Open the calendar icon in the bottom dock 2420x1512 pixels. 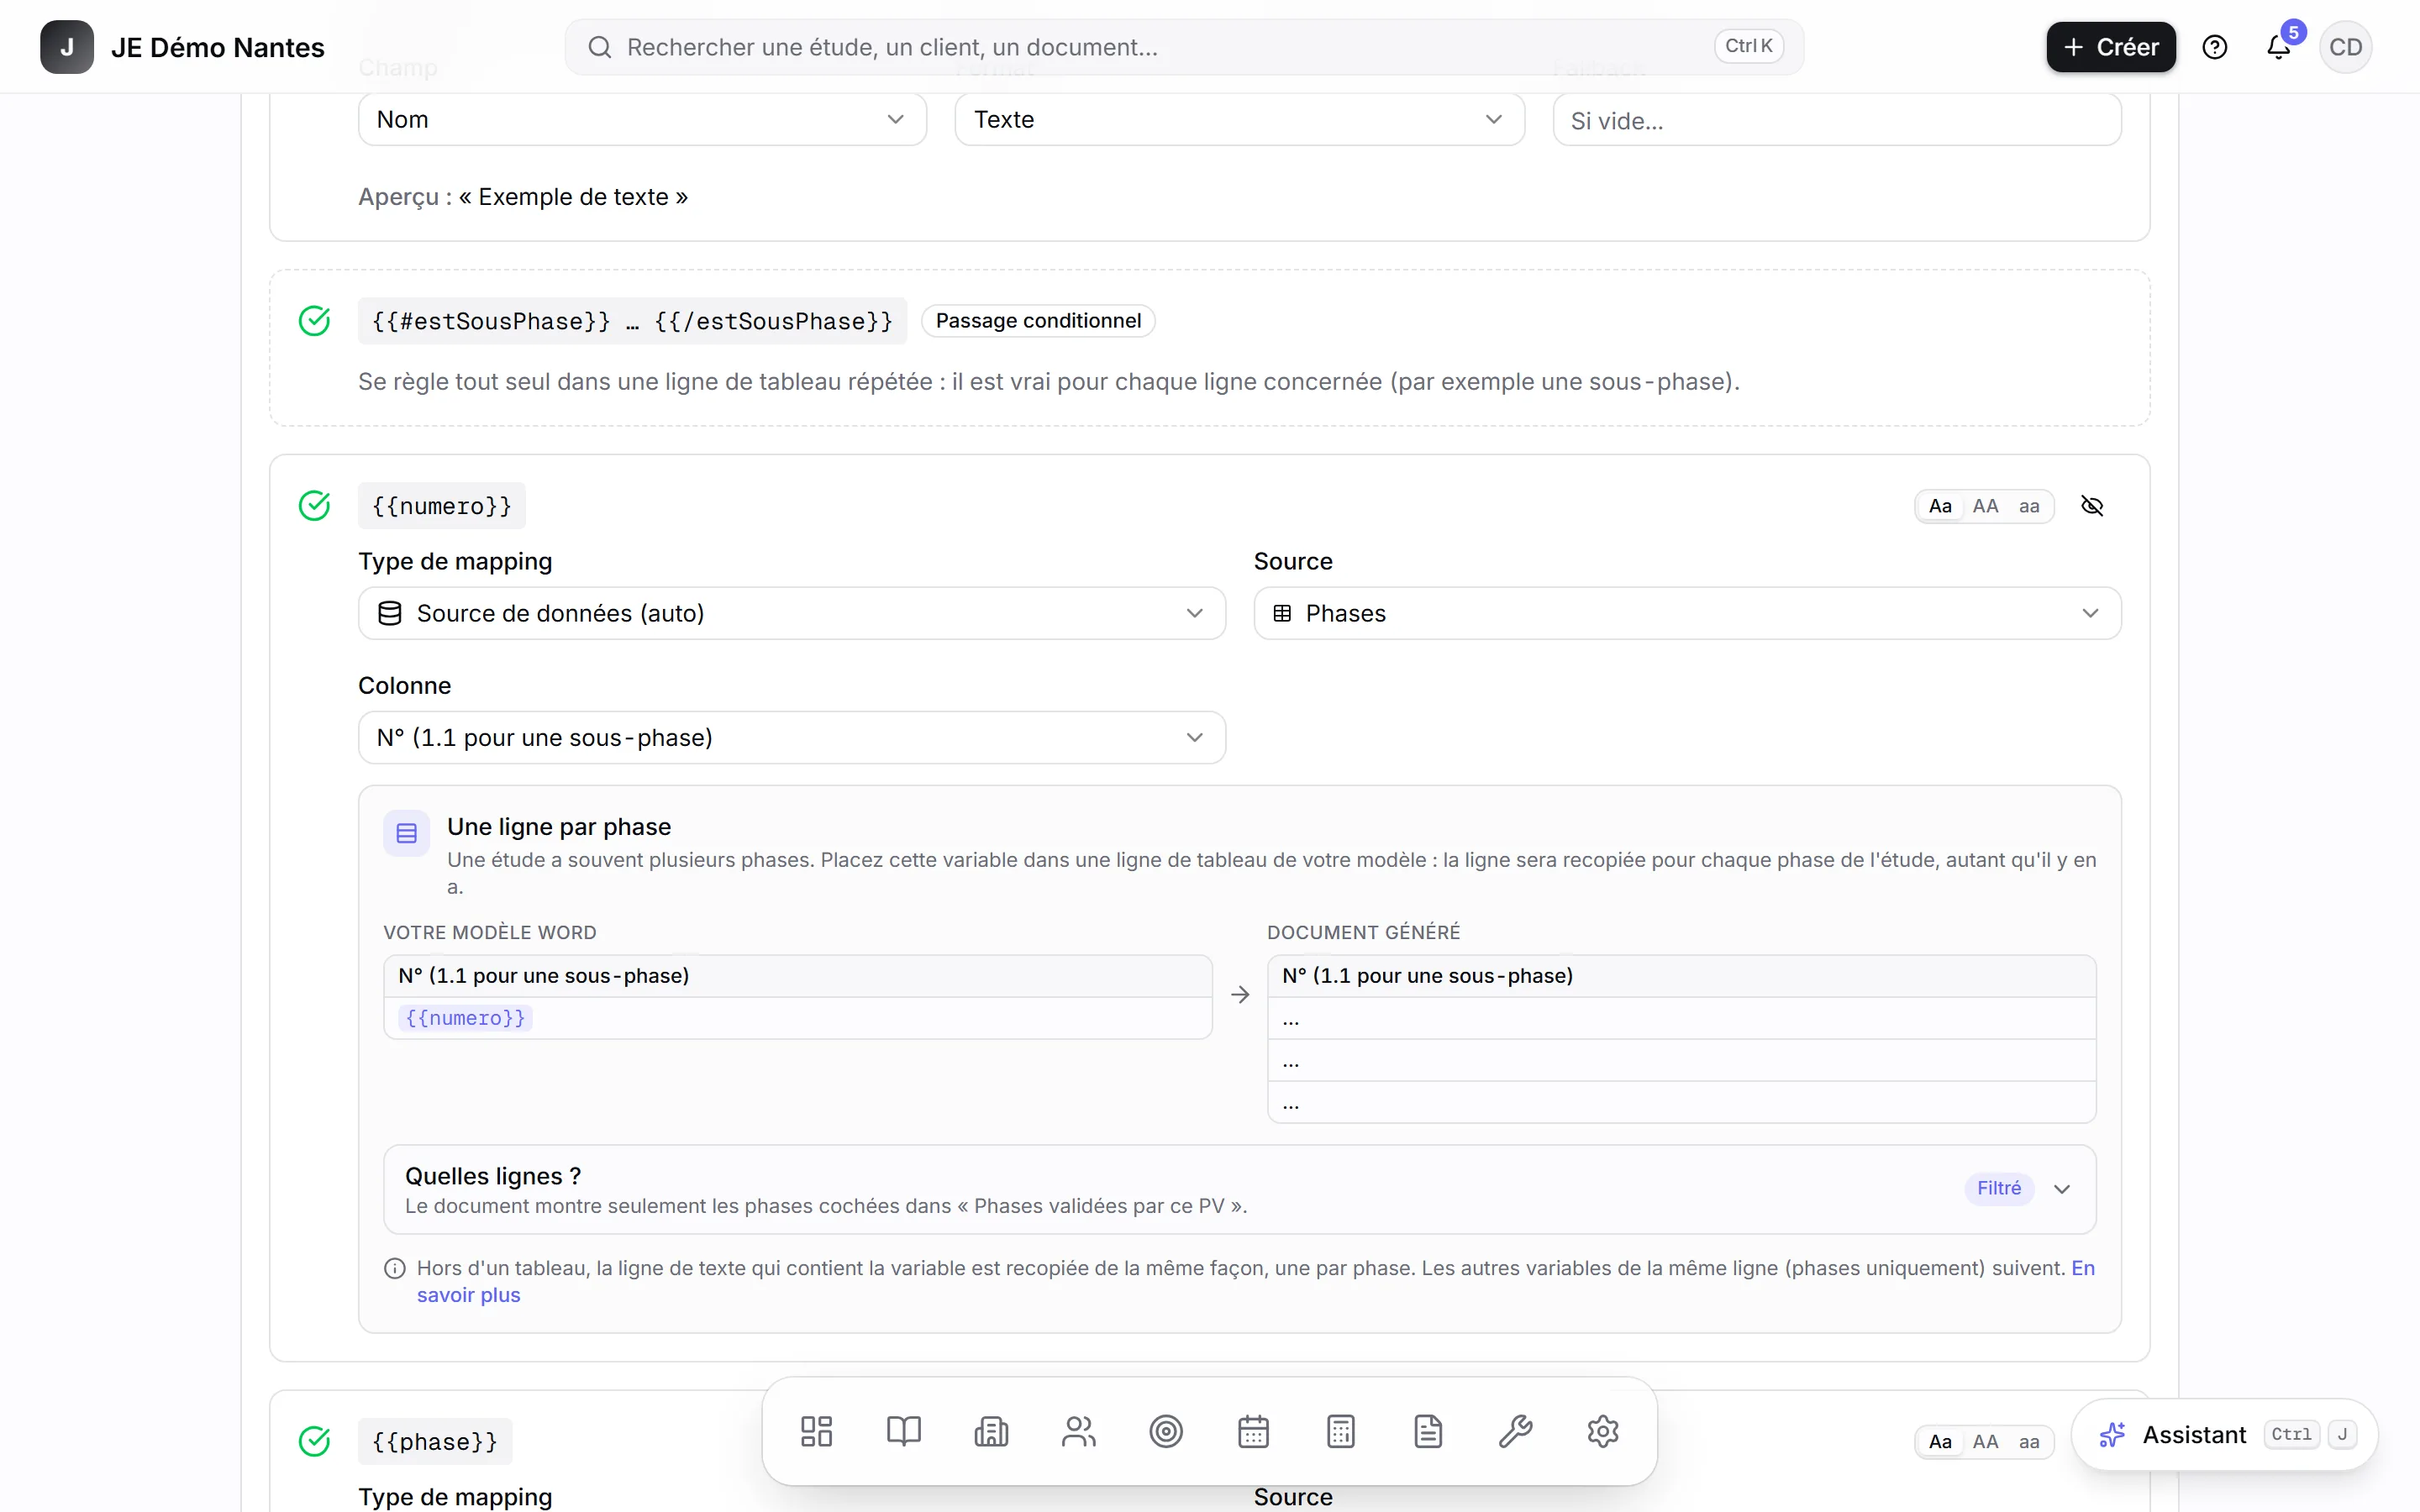click(1253, 1431)
